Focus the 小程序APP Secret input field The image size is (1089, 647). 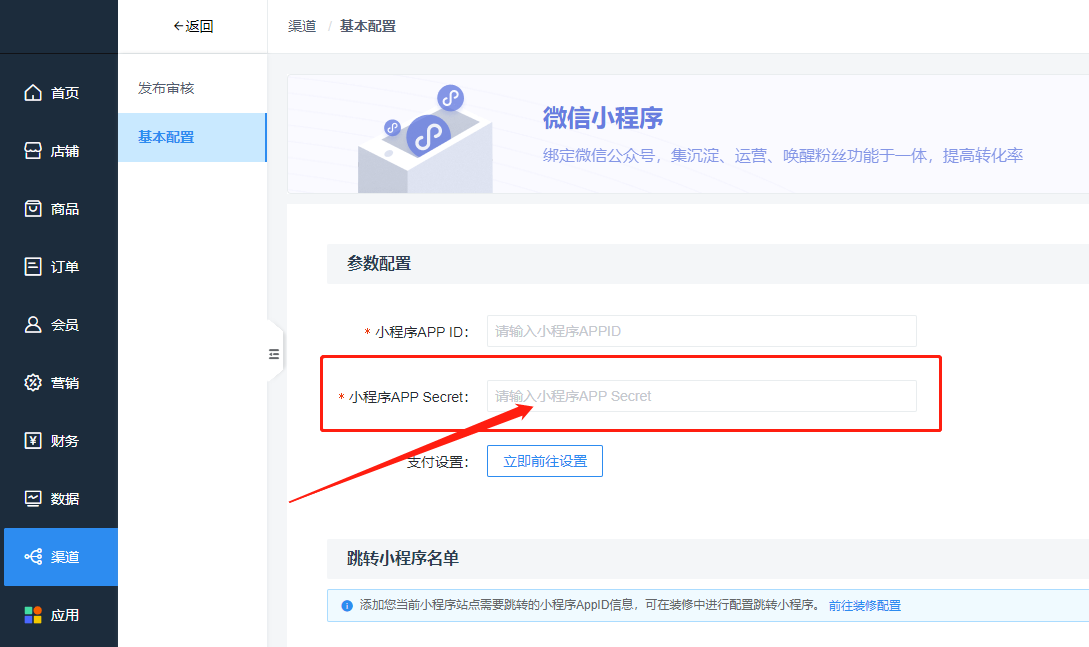(x=701, y=396)
